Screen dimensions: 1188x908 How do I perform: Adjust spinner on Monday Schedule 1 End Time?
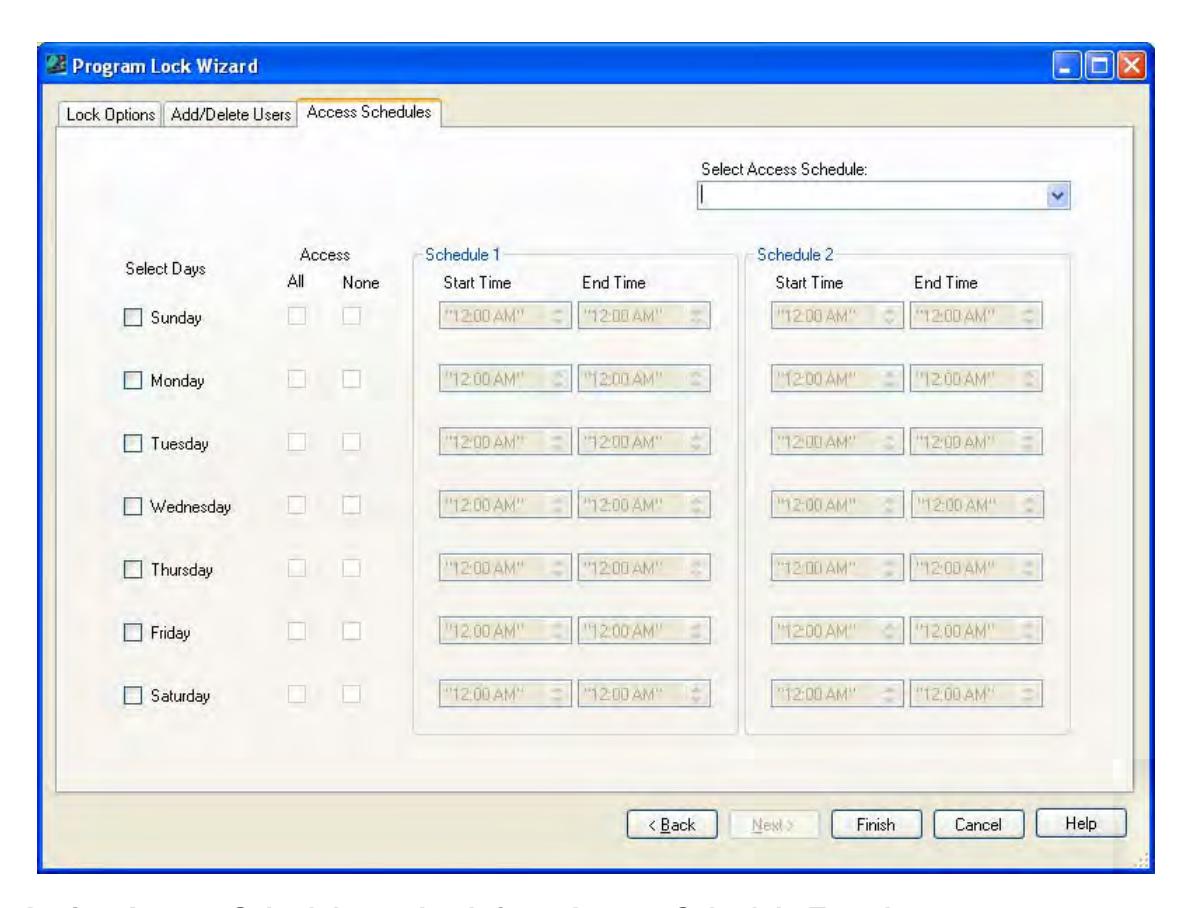pyautogui.click(x=697, y=378)
